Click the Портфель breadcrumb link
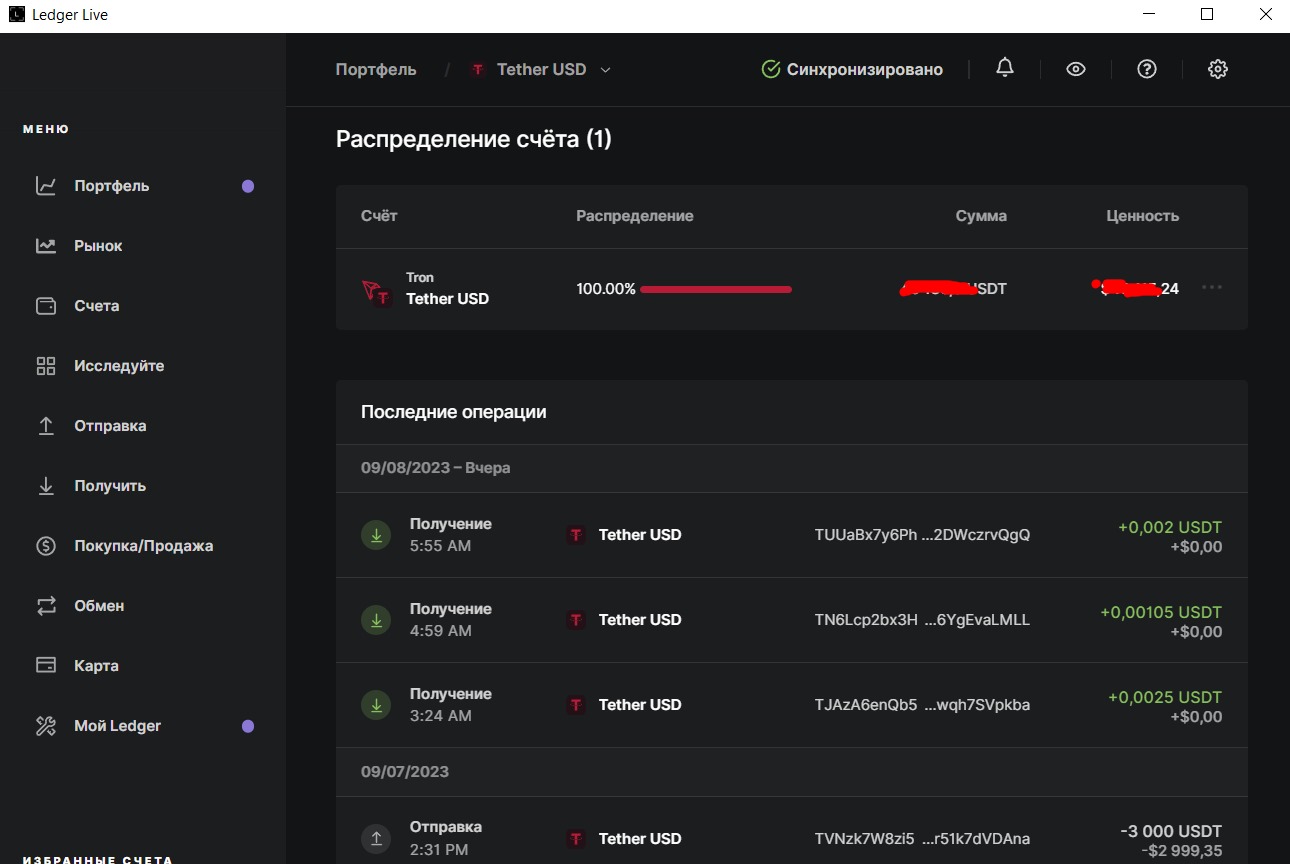This screenshot has height=864, width=1290. 376,70
